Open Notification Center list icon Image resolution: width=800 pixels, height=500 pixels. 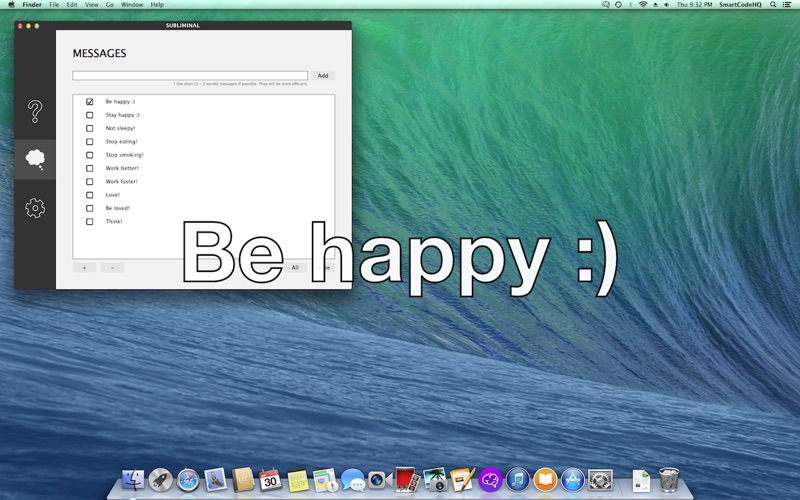tap(787, 5)
